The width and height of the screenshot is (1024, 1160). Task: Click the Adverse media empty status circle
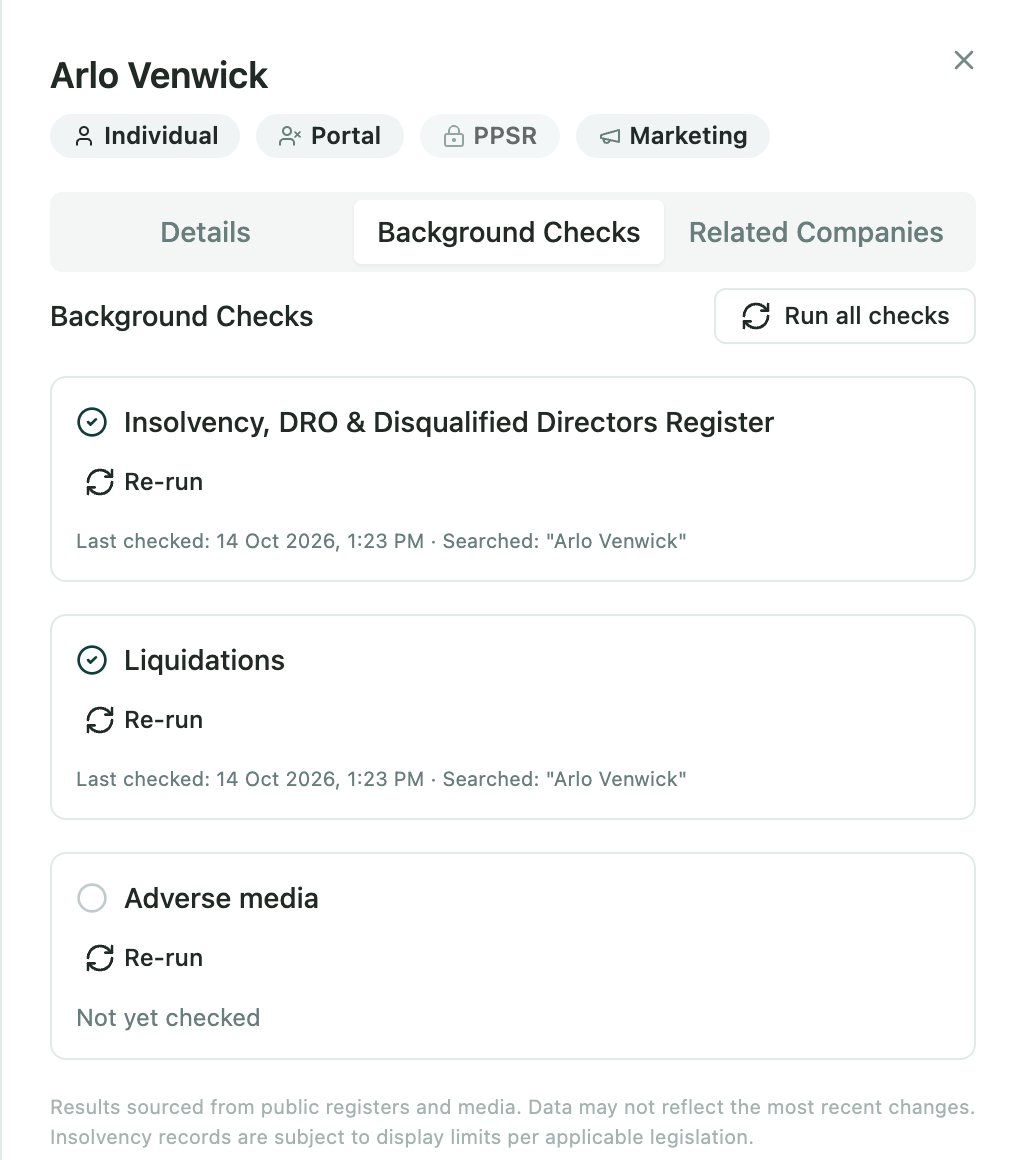coord(92,898)
